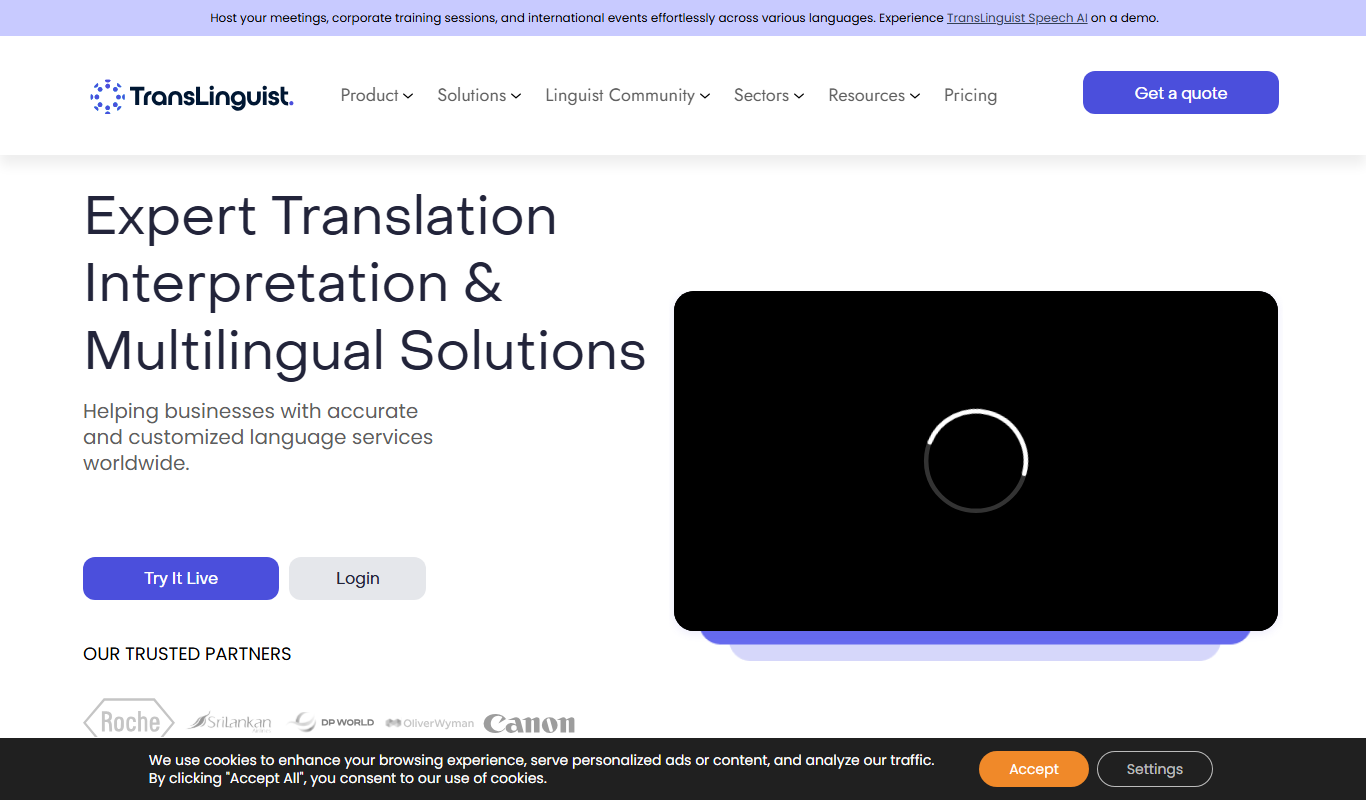This screenshot has height=800, width=1366.
Task: Expand the Solutions chevron arrow
Action: click(516, 96)
